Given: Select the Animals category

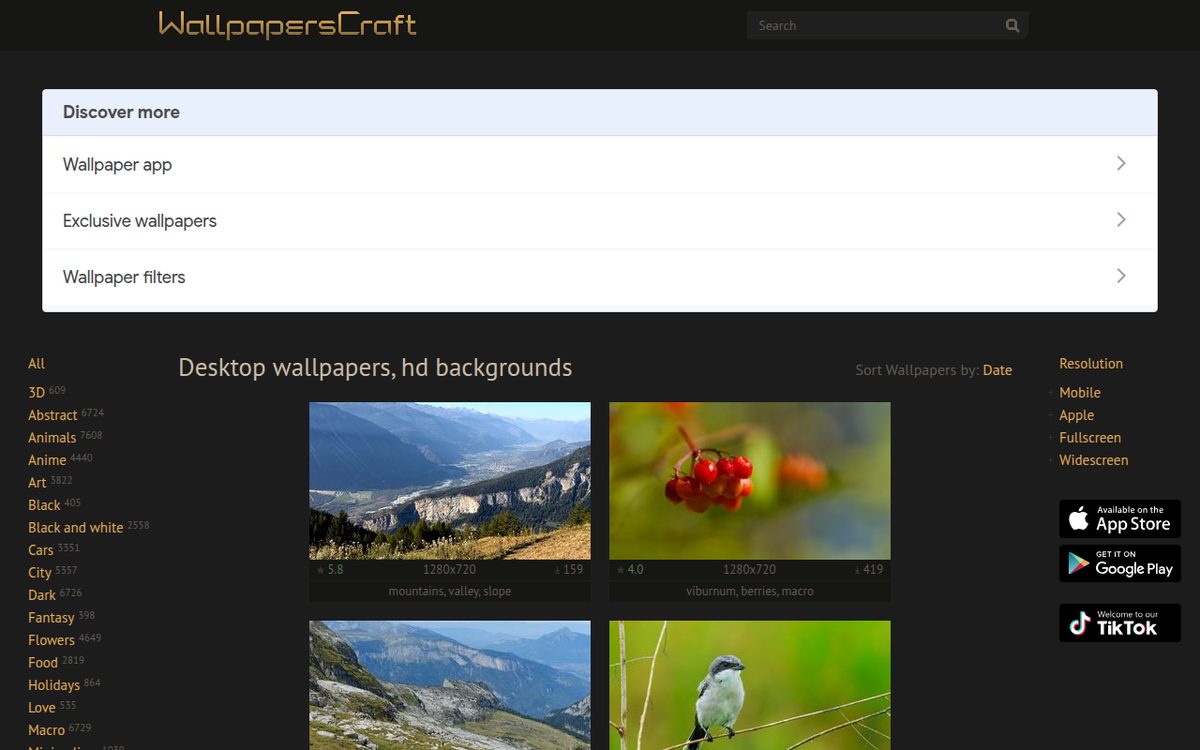Looking at the screenshot, I should (x=52, y=438).
